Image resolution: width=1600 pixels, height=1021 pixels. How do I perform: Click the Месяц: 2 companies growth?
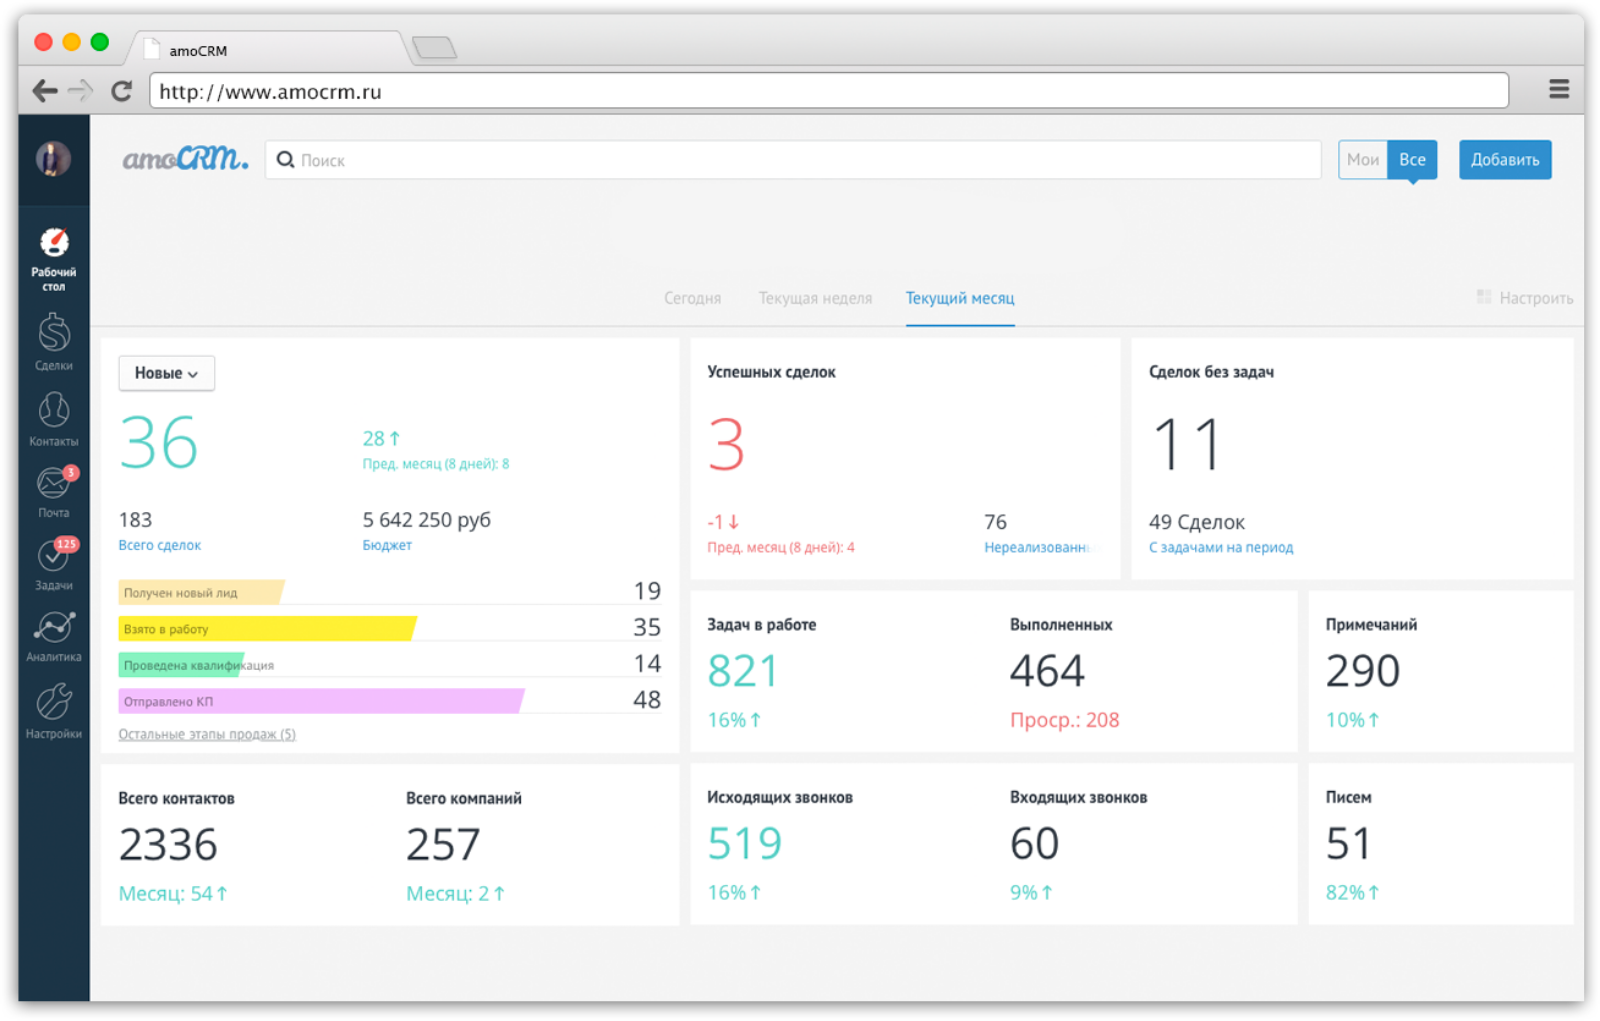pyautogui.click(x=455, y=894)
